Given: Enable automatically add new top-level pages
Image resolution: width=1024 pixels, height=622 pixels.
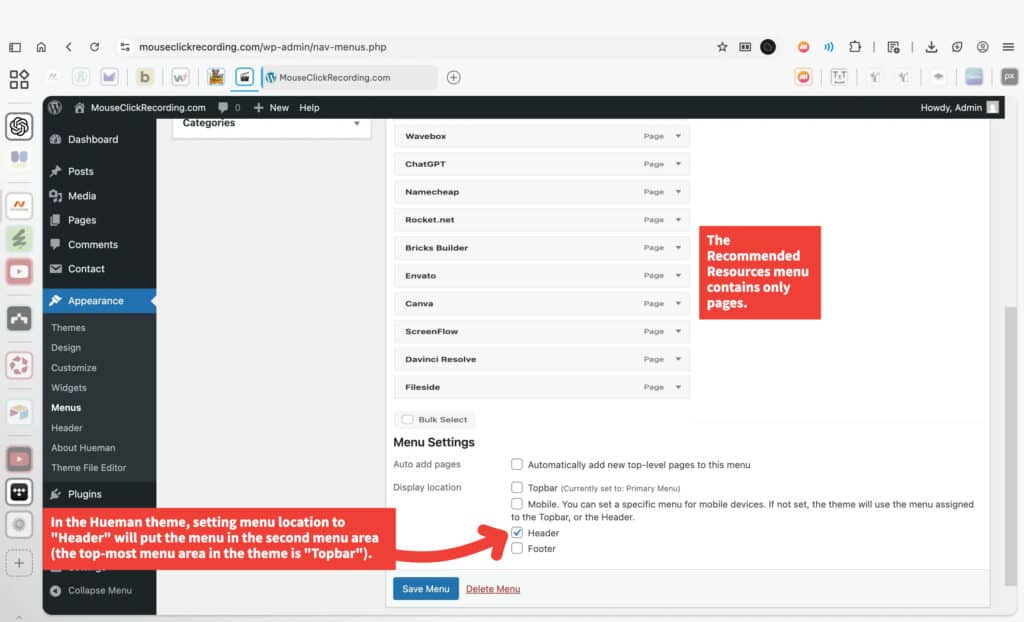Looking at the screenshot, I should click(x=517, y=464).
